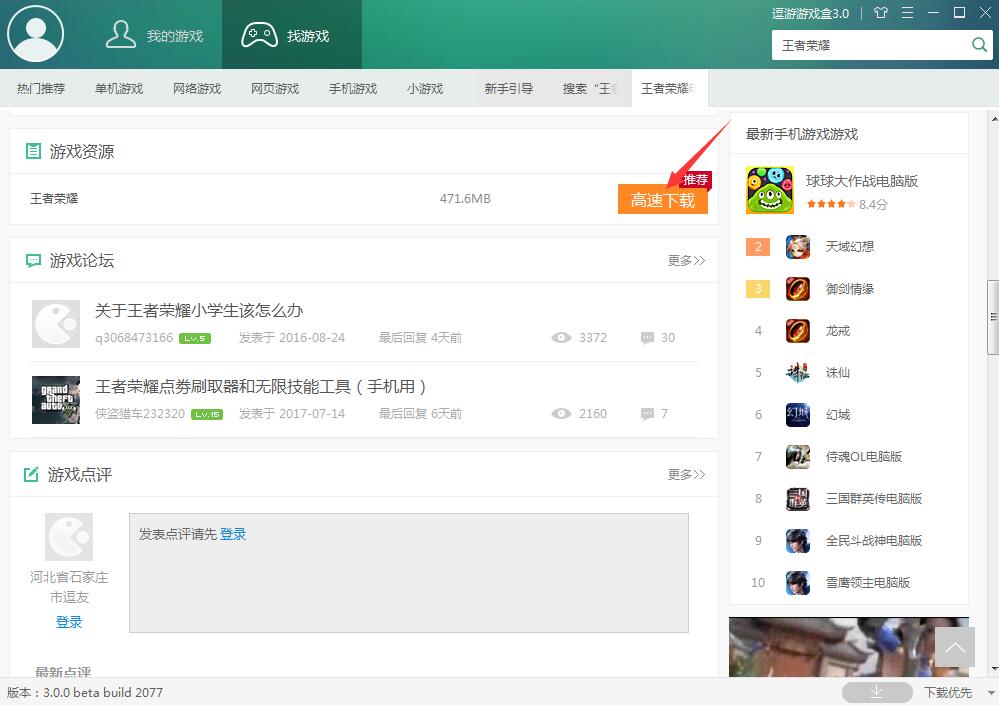Click the avatar of user q3068473166
The width and height of the screenshot is (999, 705).
pos(56,324)
